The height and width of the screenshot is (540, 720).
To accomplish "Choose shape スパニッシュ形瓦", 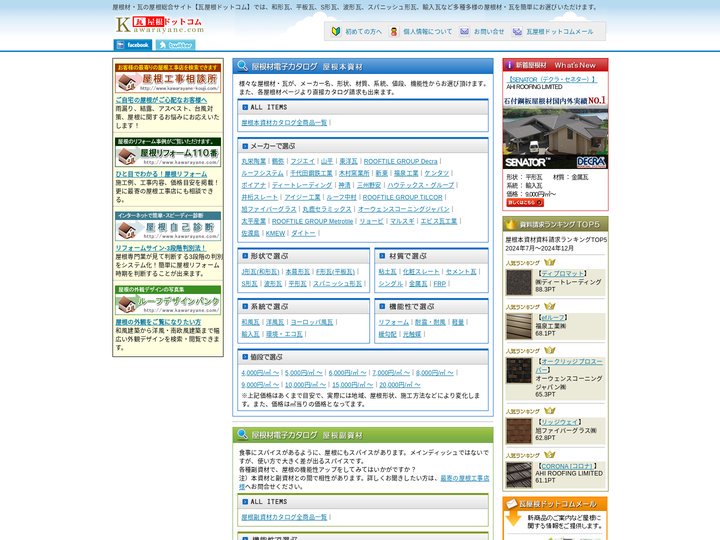I will [x=338, y=284].
